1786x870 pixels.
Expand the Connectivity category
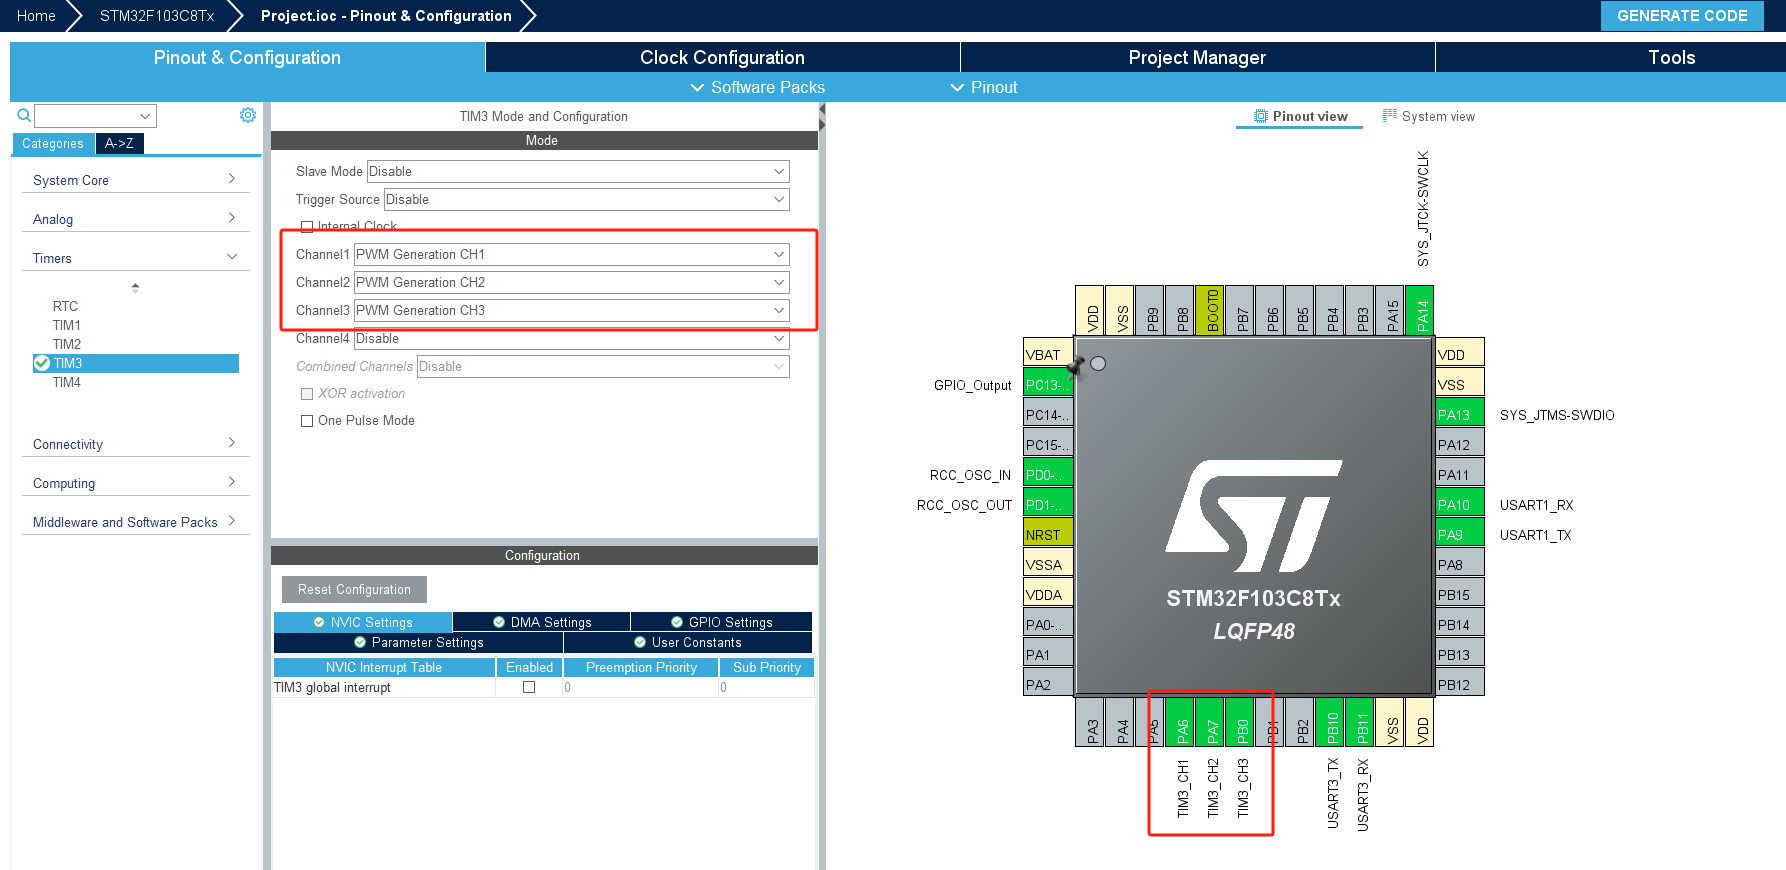[x=135, y=444]
